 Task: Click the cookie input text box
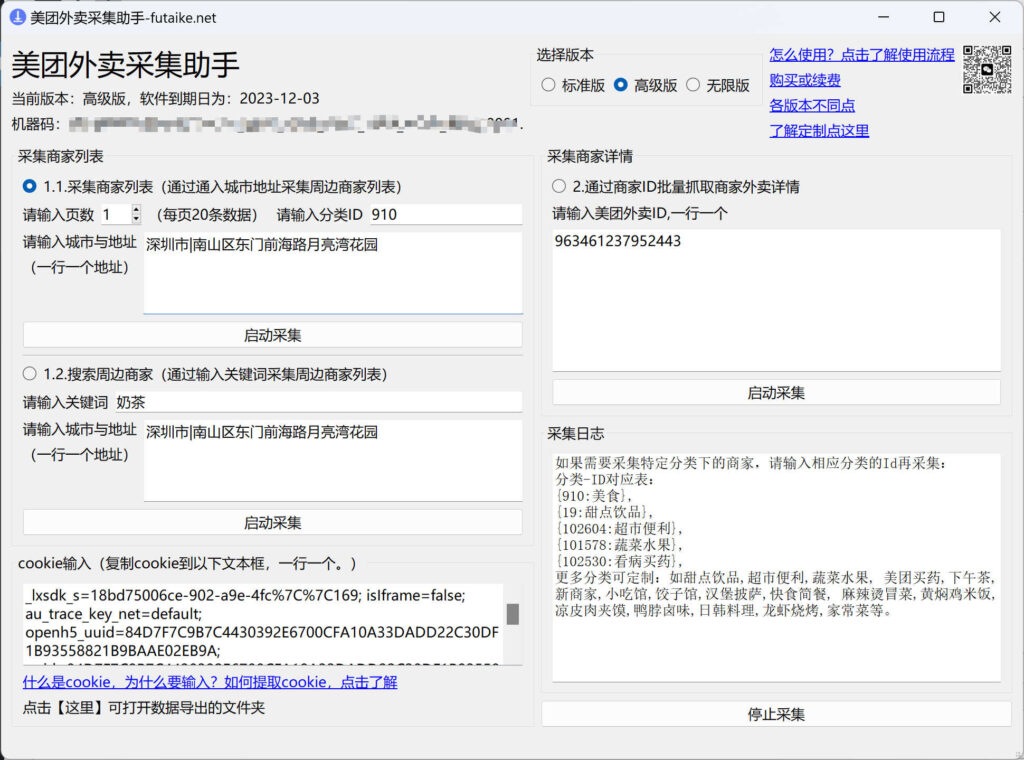click(263, 624)
